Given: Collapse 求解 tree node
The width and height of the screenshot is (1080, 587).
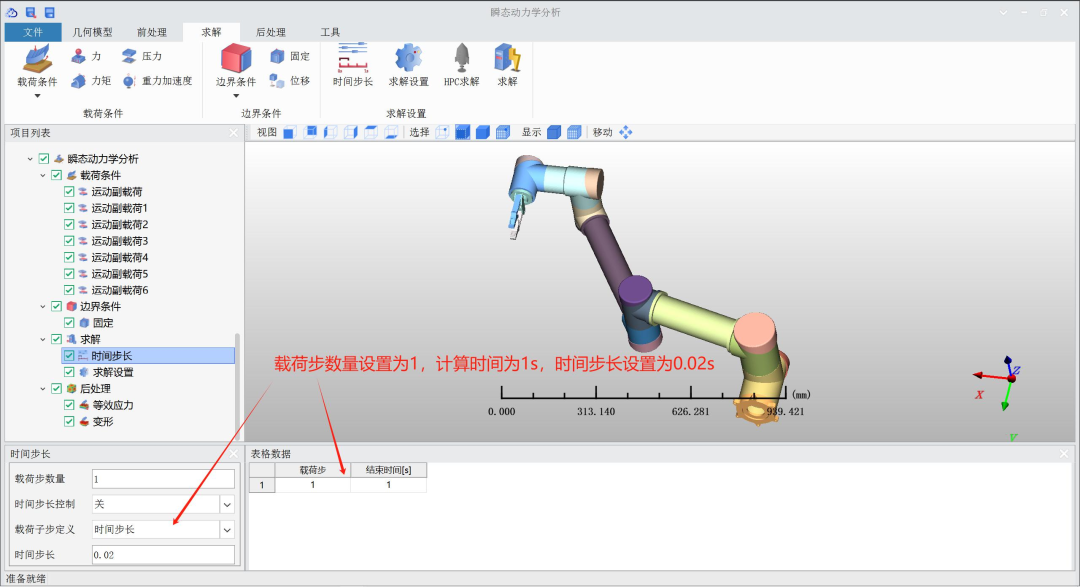Looking at the screenshot, I should (43, 340).
